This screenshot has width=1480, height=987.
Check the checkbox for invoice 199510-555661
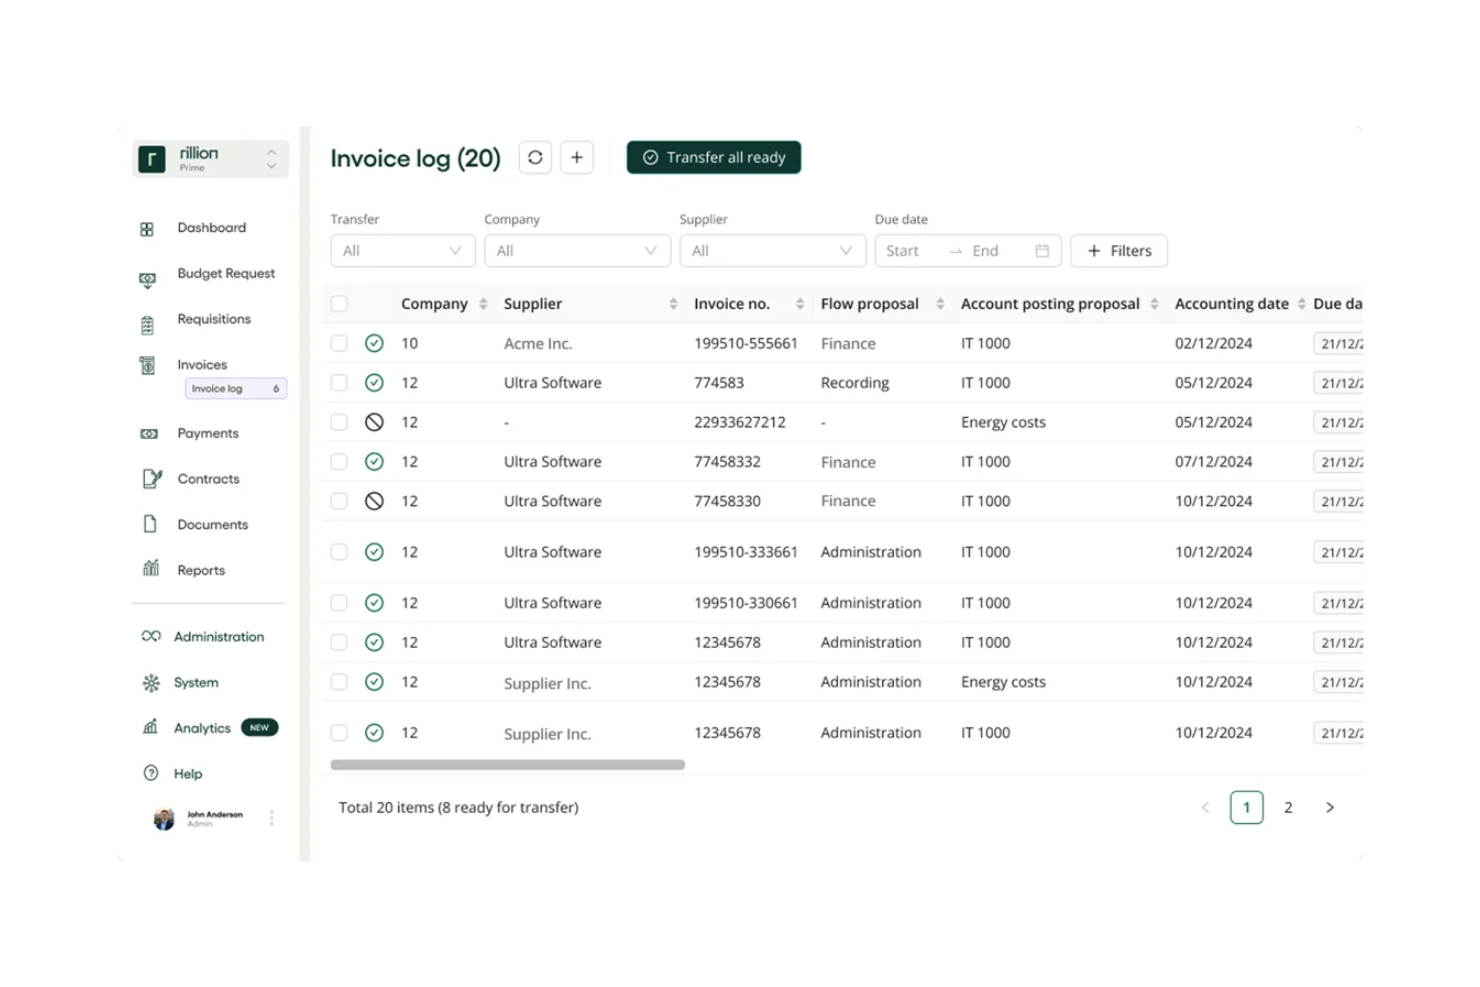339,342
